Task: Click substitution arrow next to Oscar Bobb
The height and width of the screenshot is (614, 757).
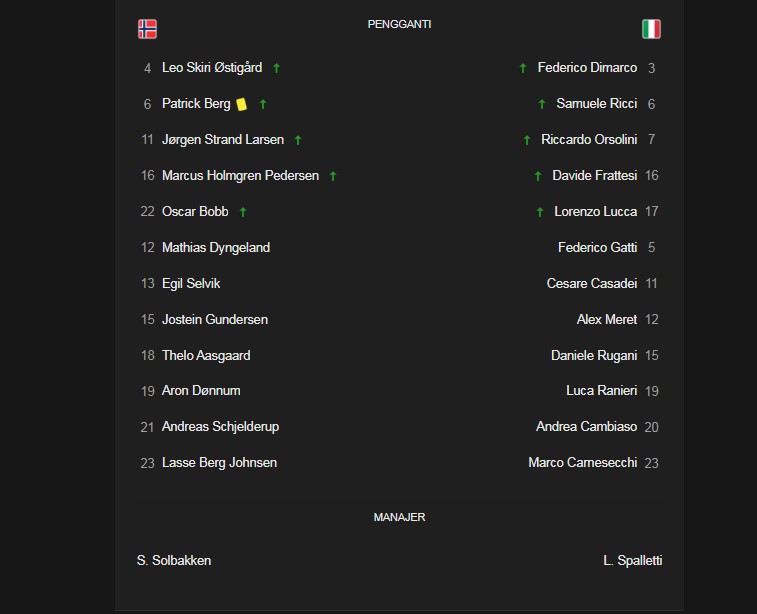Action: [243, 212]
